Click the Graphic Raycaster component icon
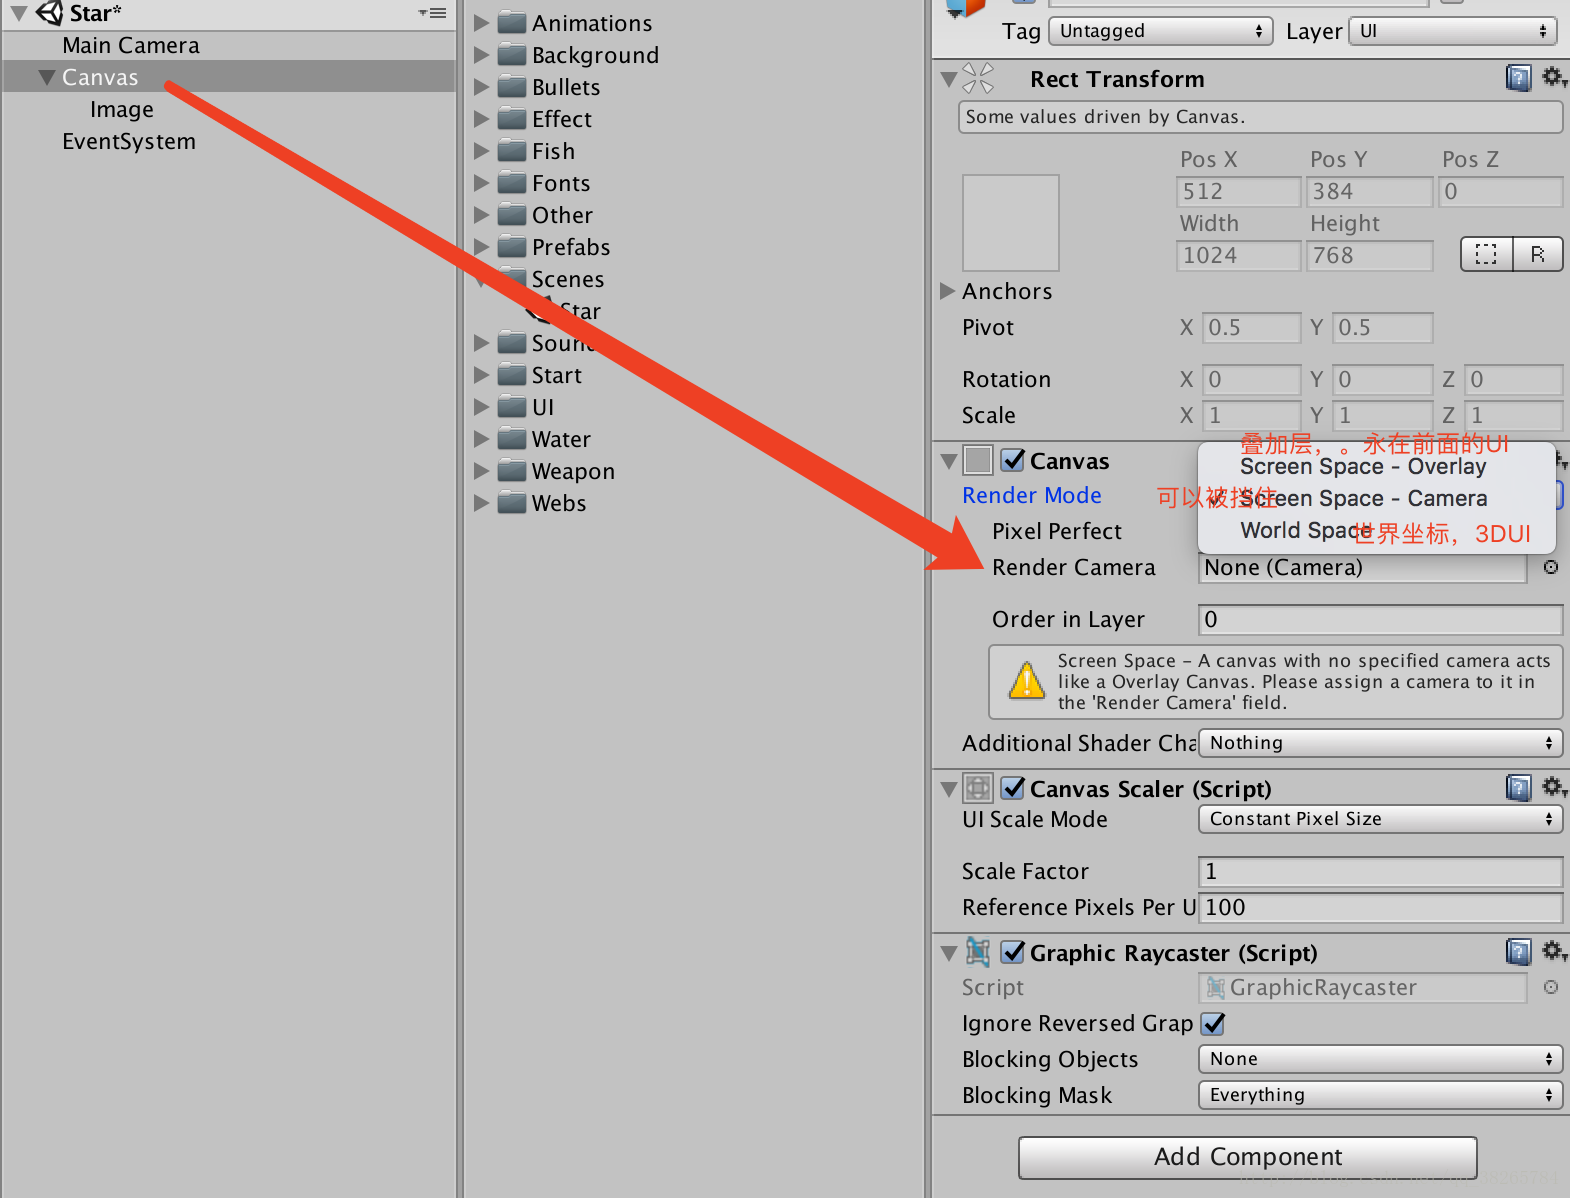This screenshot has height=1198, width=1570. point(978,952)
